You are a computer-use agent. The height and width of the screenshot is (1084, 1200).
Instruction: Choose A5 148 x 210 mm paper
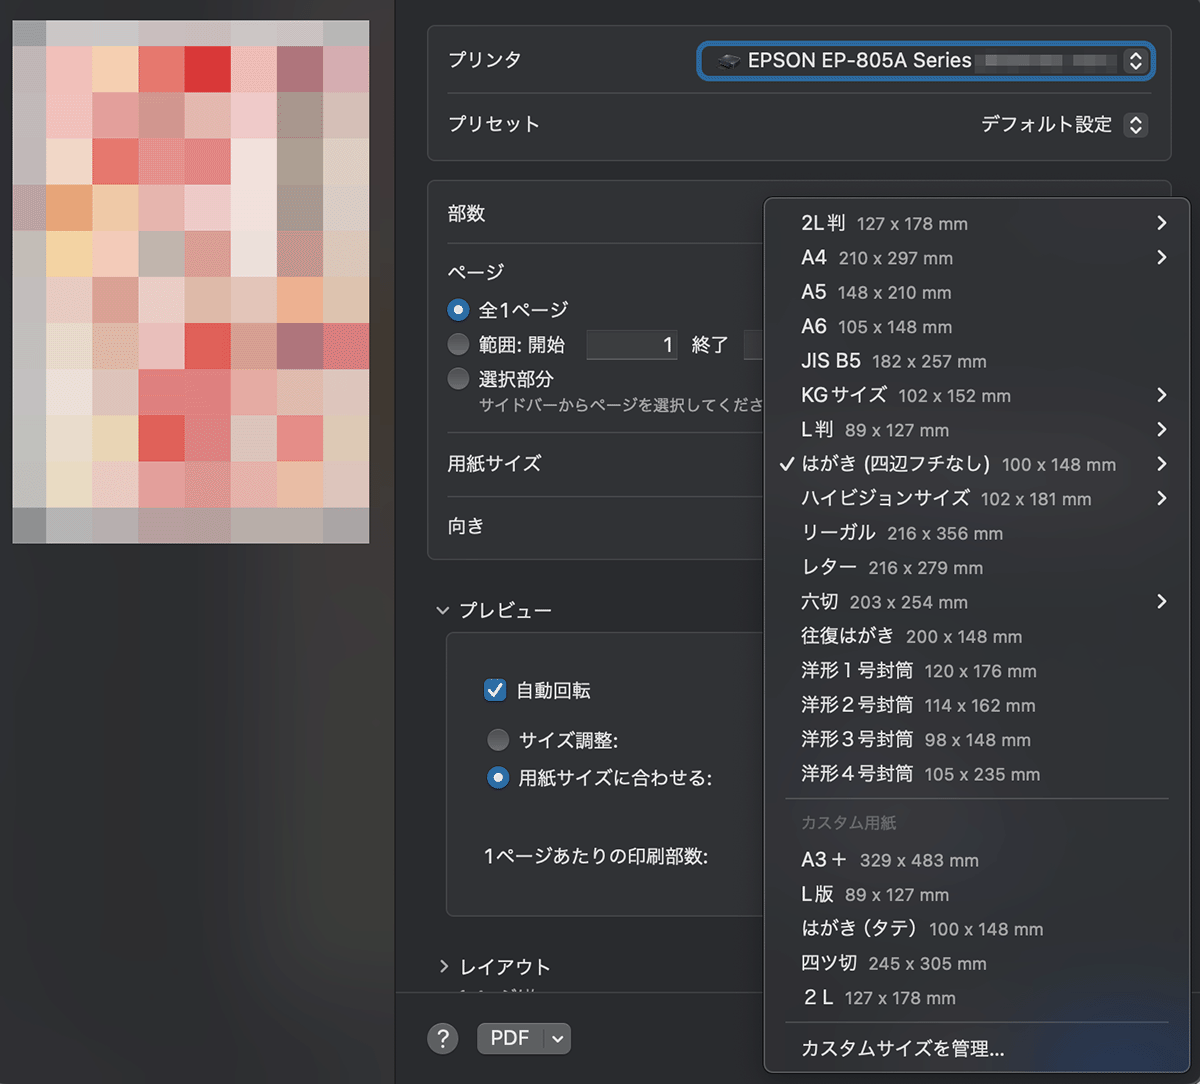tap(977, 292)
